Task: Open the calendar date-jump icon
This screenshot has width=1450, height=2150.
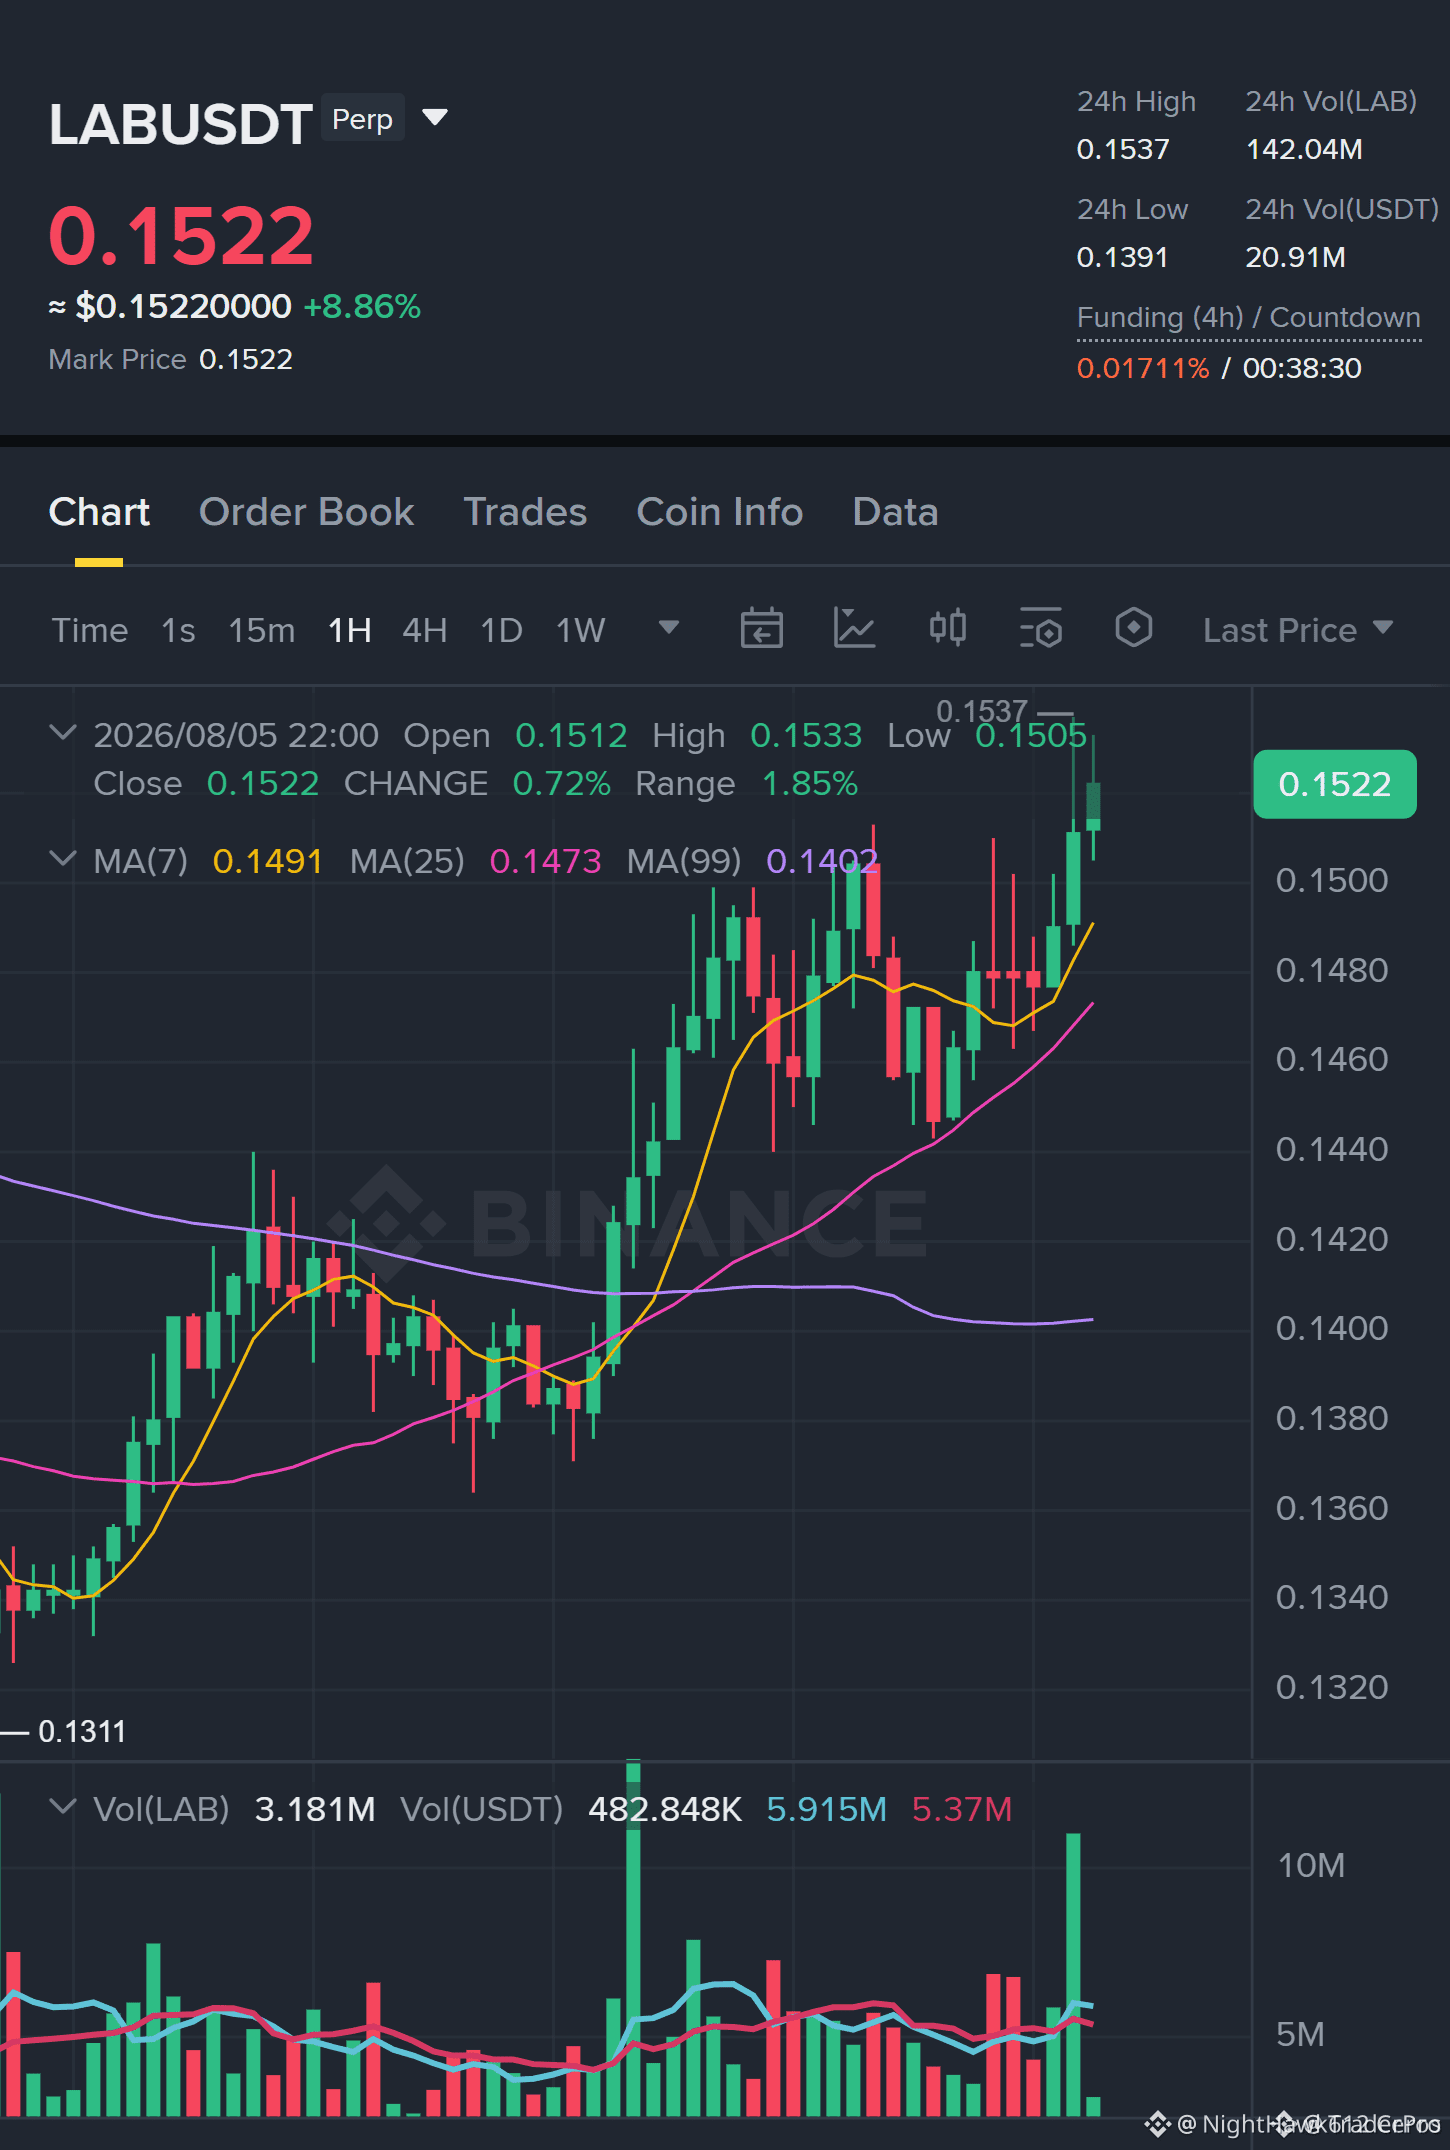Action: point(761,629)
